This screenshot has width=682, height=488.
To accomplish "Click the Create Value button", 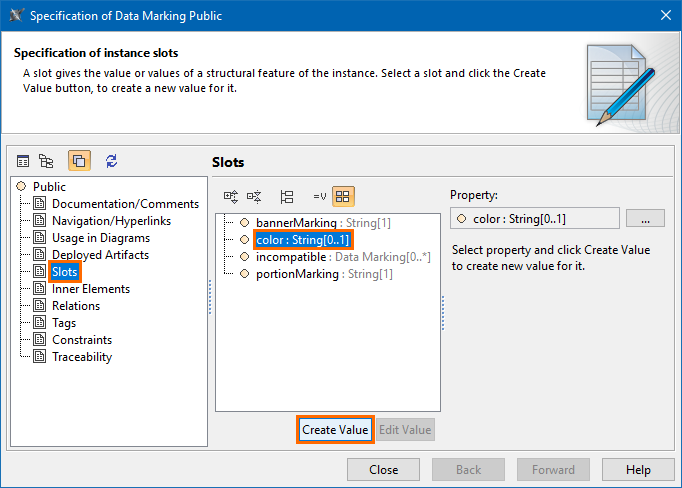I will pyautogui.click(x=335, y=430).
